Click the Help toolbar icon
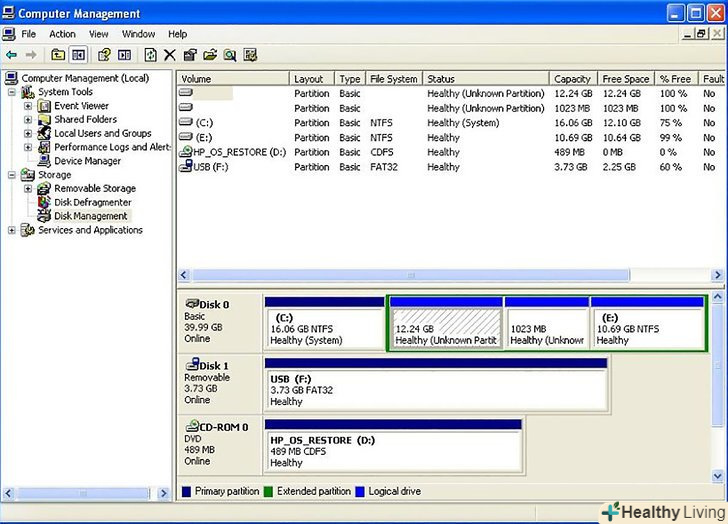 (x=103, y=55)
